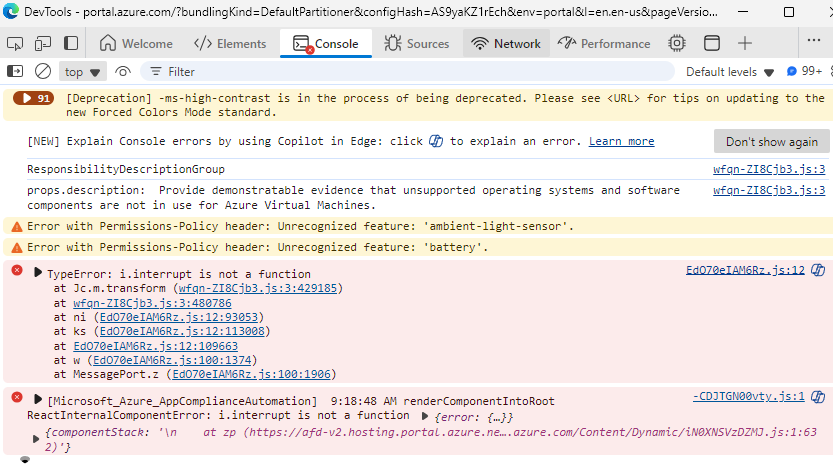Open EdO70eIAM6Rz.js:100:1374 stack link
The height and width of the screenshot is (464, 833).
click(x=172, y=360)
